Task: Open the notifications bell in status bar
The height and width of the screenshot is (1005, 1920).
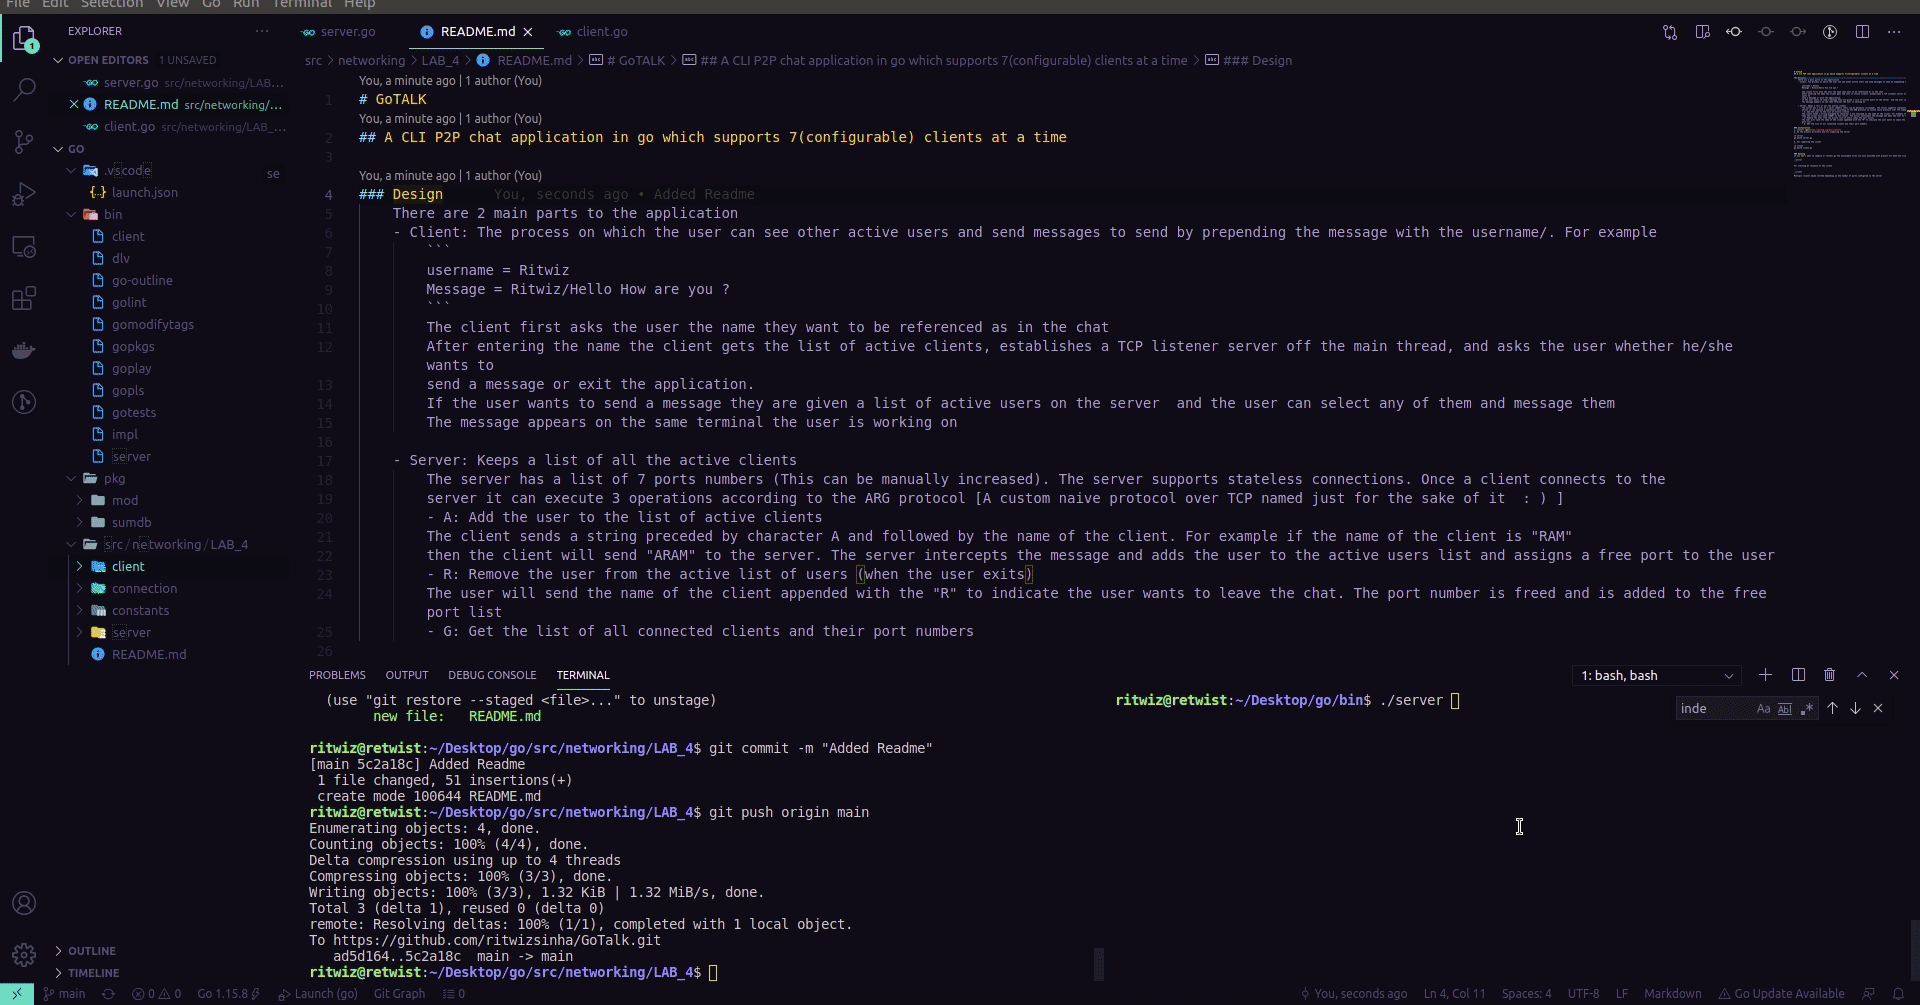Action: (1898, 994)
